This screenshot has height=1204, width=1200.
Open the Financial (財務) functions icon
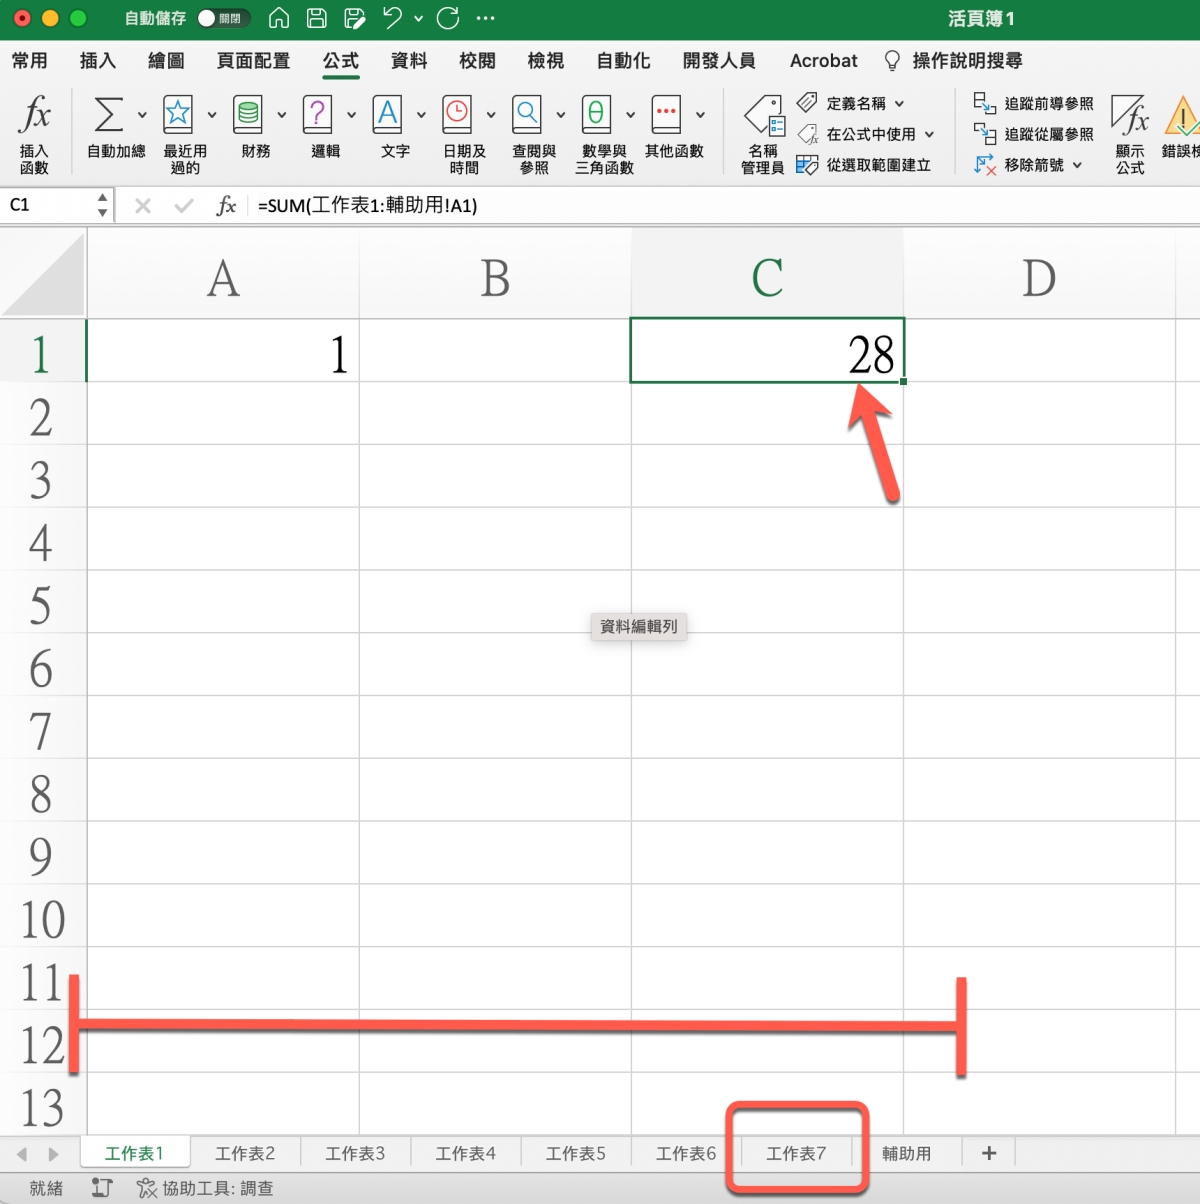pyautogui.click(x=248, y=115)
